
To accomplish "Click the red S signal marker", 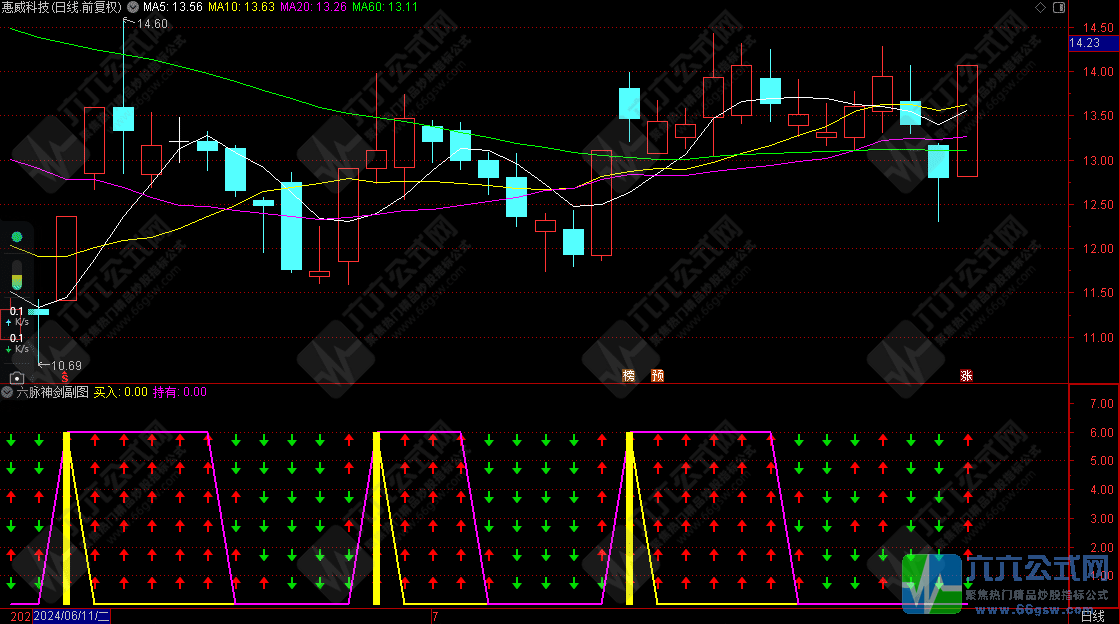I will click(x=66, y=377).
